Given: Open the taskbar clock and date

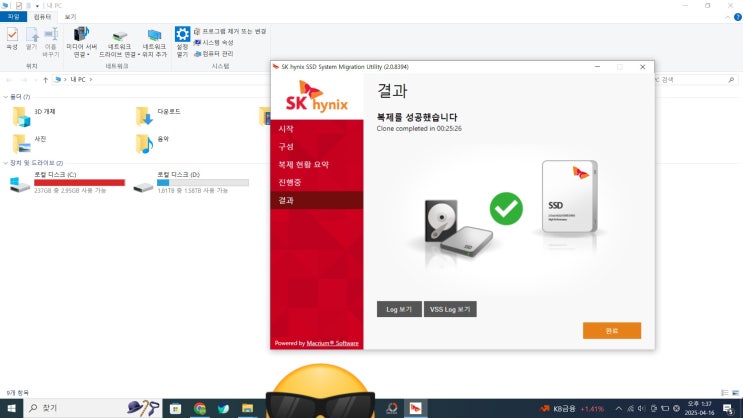Looking at the screenshot, I should click(x=699, y=409).
